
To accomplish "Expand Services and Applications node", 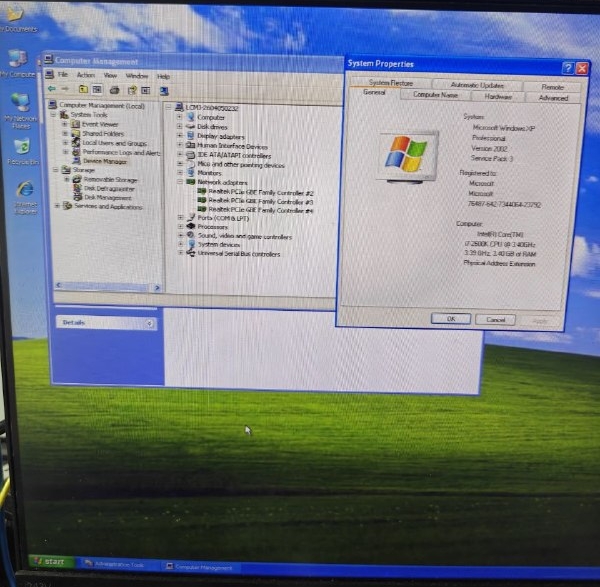I will coord(57,206).
